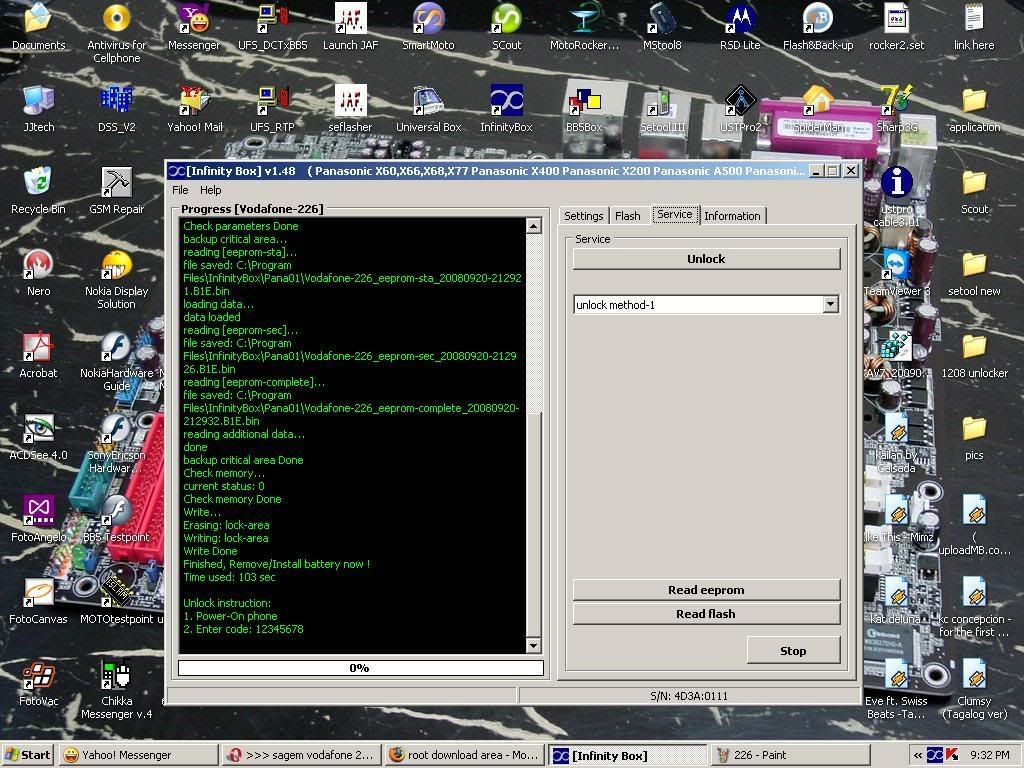Expand the unlock method-1 dropdown
This screenshot has width=1024, height=768.
click(x=830, y=305)
